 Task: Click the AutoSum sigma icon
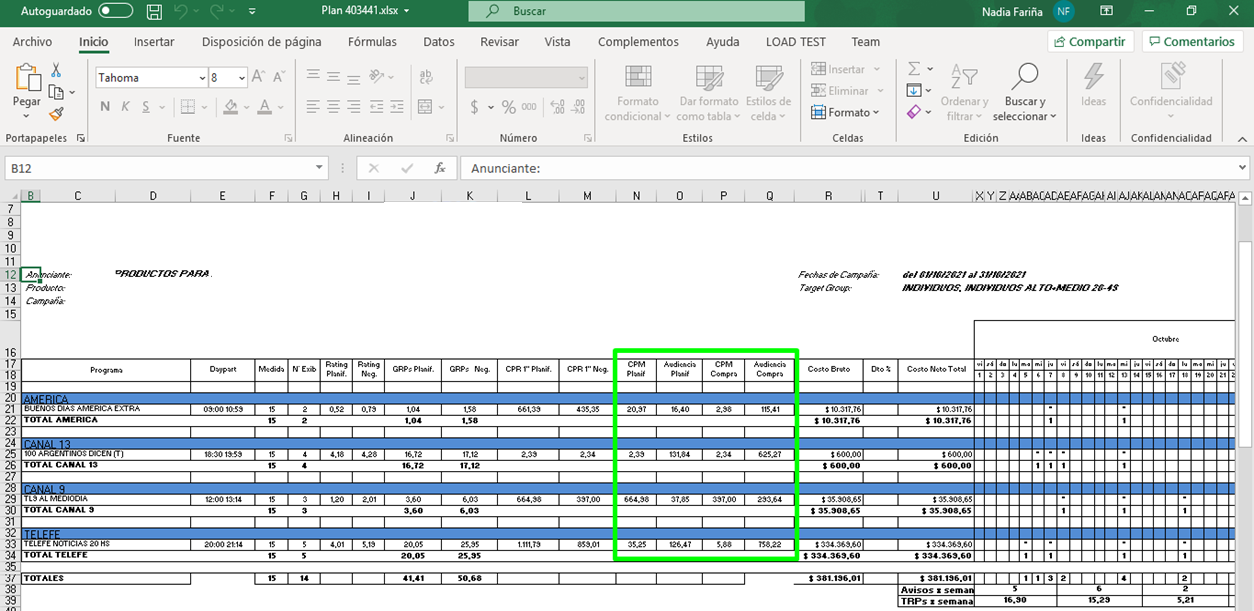(914, 69)
